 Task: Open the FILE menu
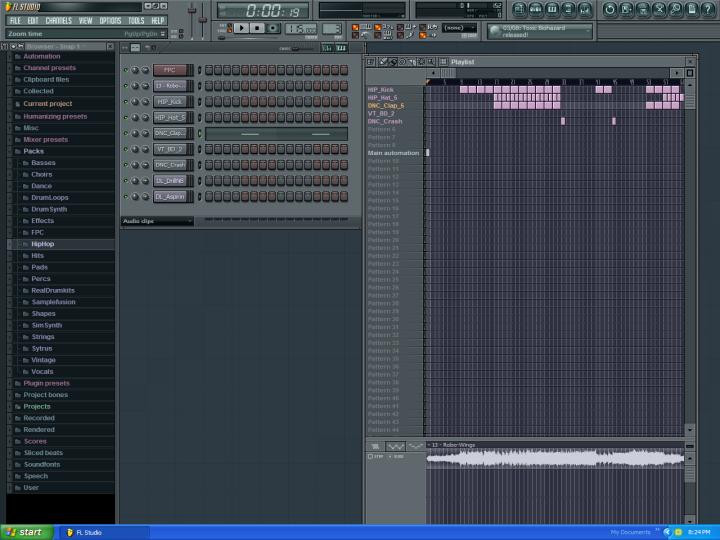click(15, 21)
